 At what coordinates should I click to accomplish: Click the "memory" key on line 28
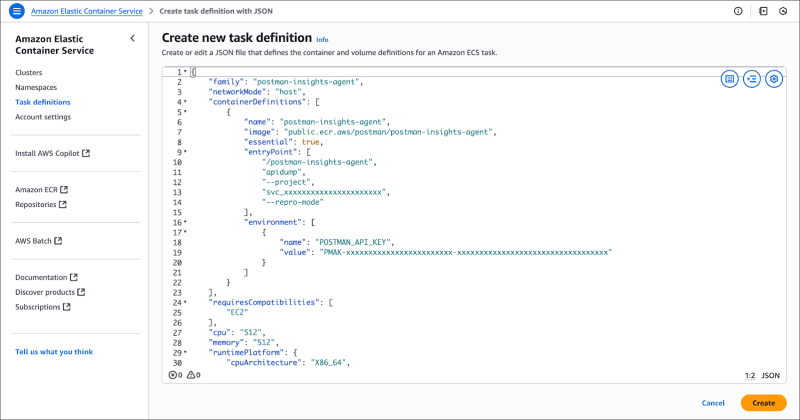[x=226, y=342]
